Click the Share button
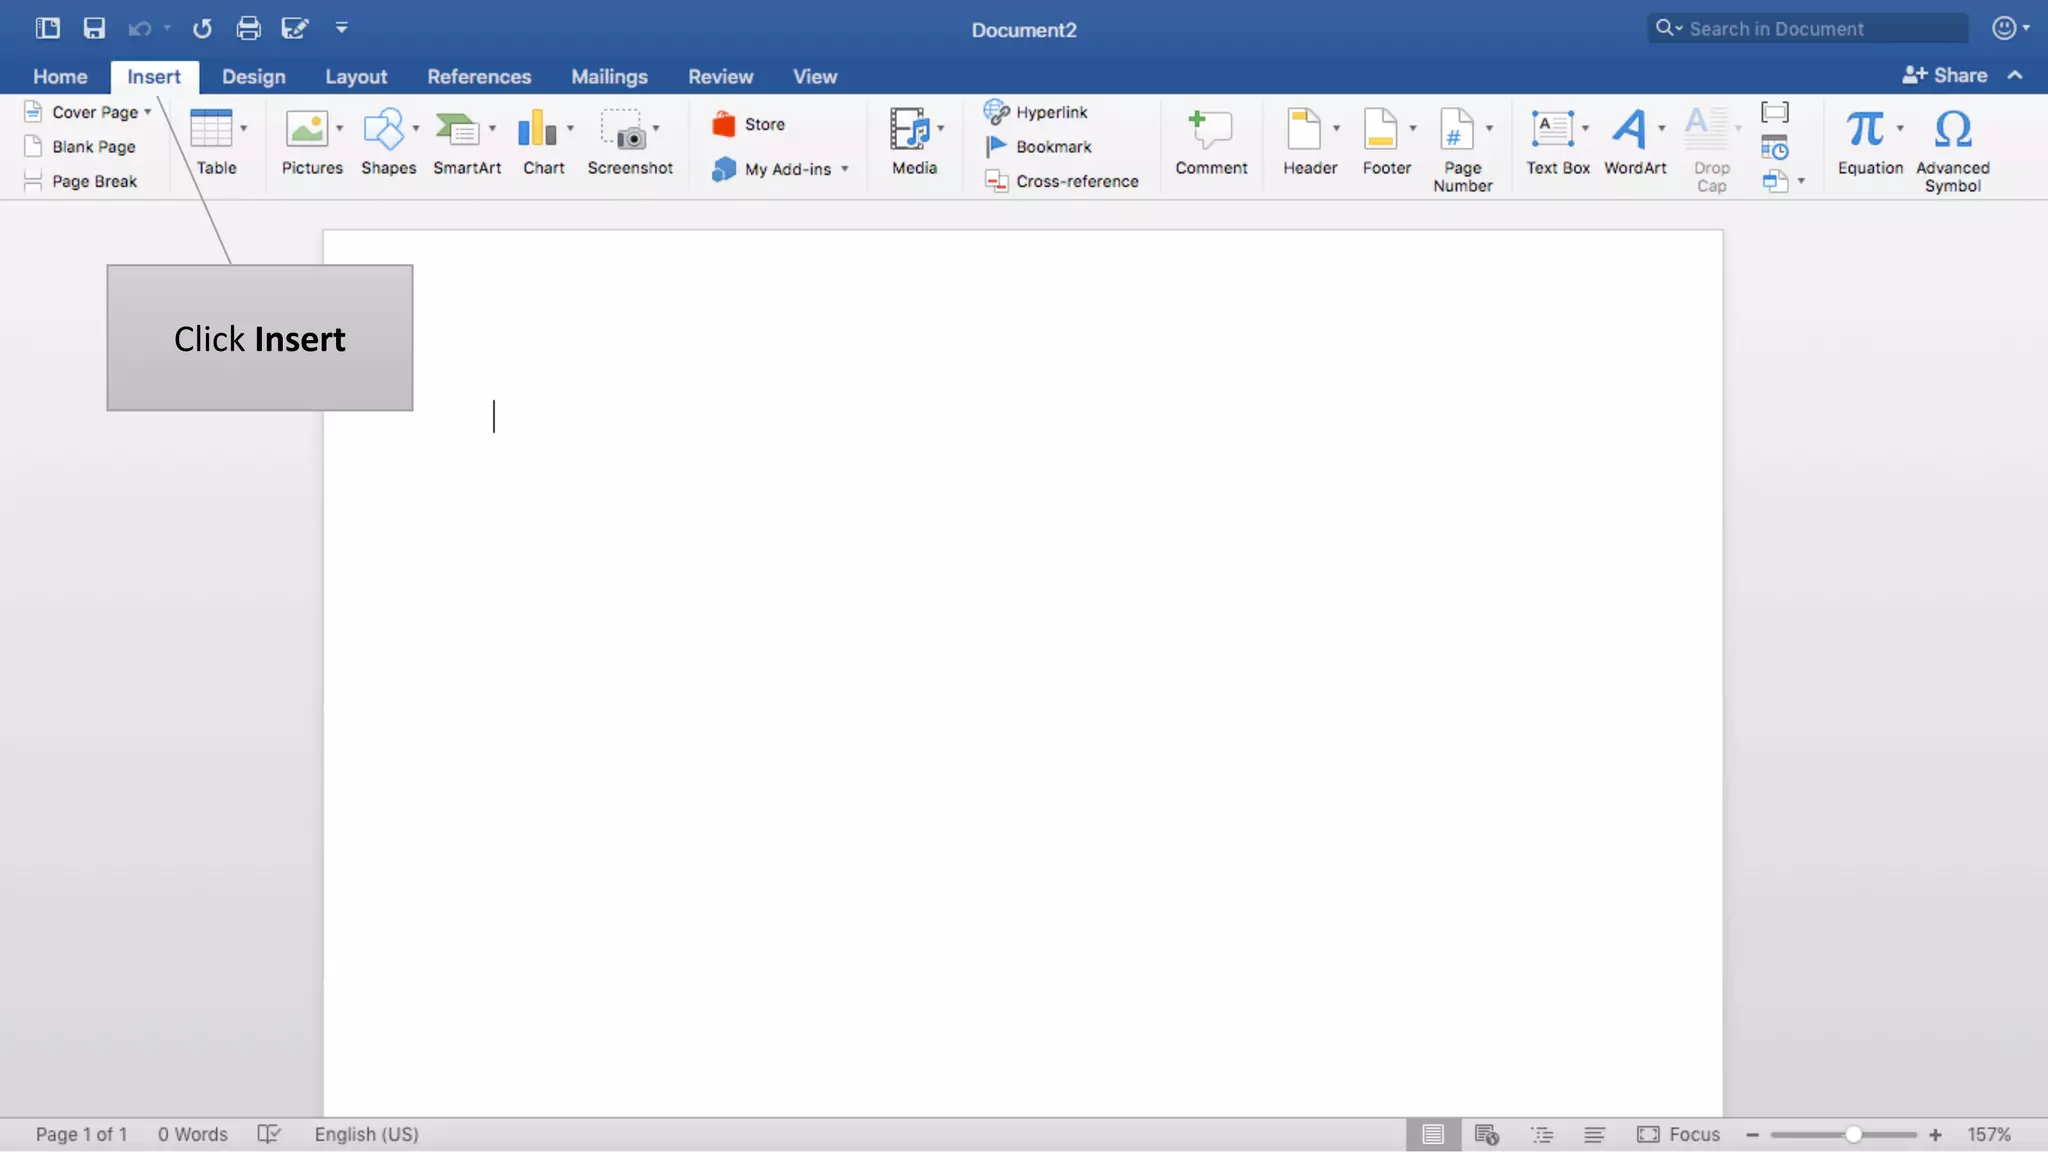This screenshot has height=1152, width=2048. coord(1944,75)
